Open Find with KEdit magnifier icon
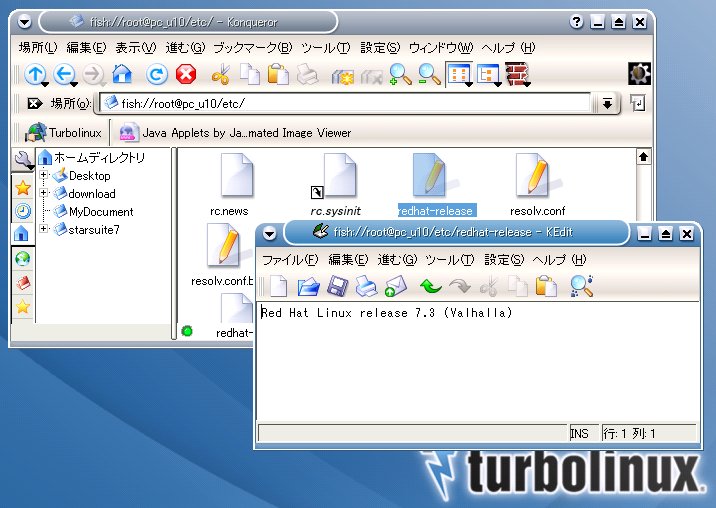 [581, 286]
